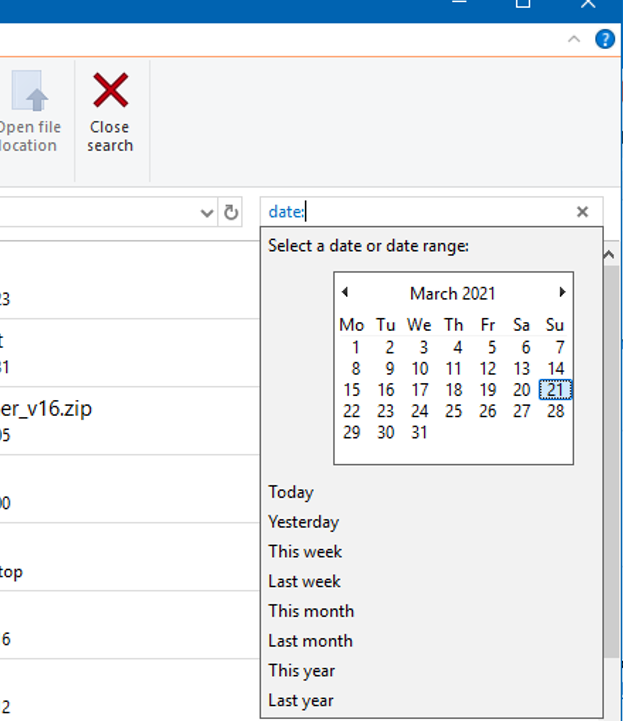
Task: Choose Last month date range
Action: (x=310, y=641)
